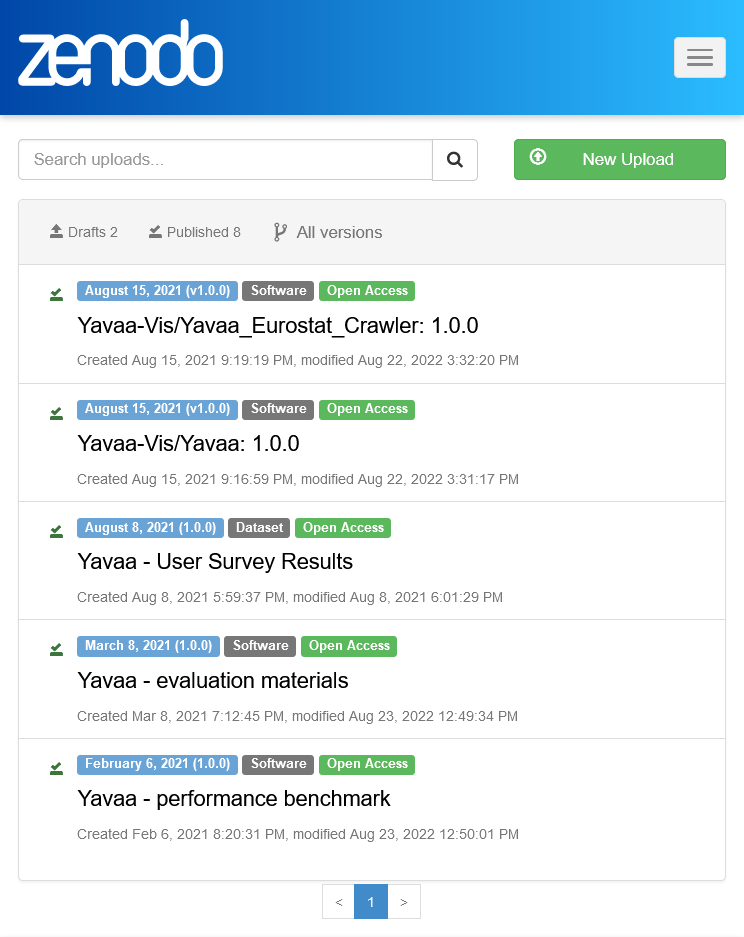Click the Dataset badge on Survey Results
The image size is (744, 937).
pyautogui.click(x=259, y=528)
